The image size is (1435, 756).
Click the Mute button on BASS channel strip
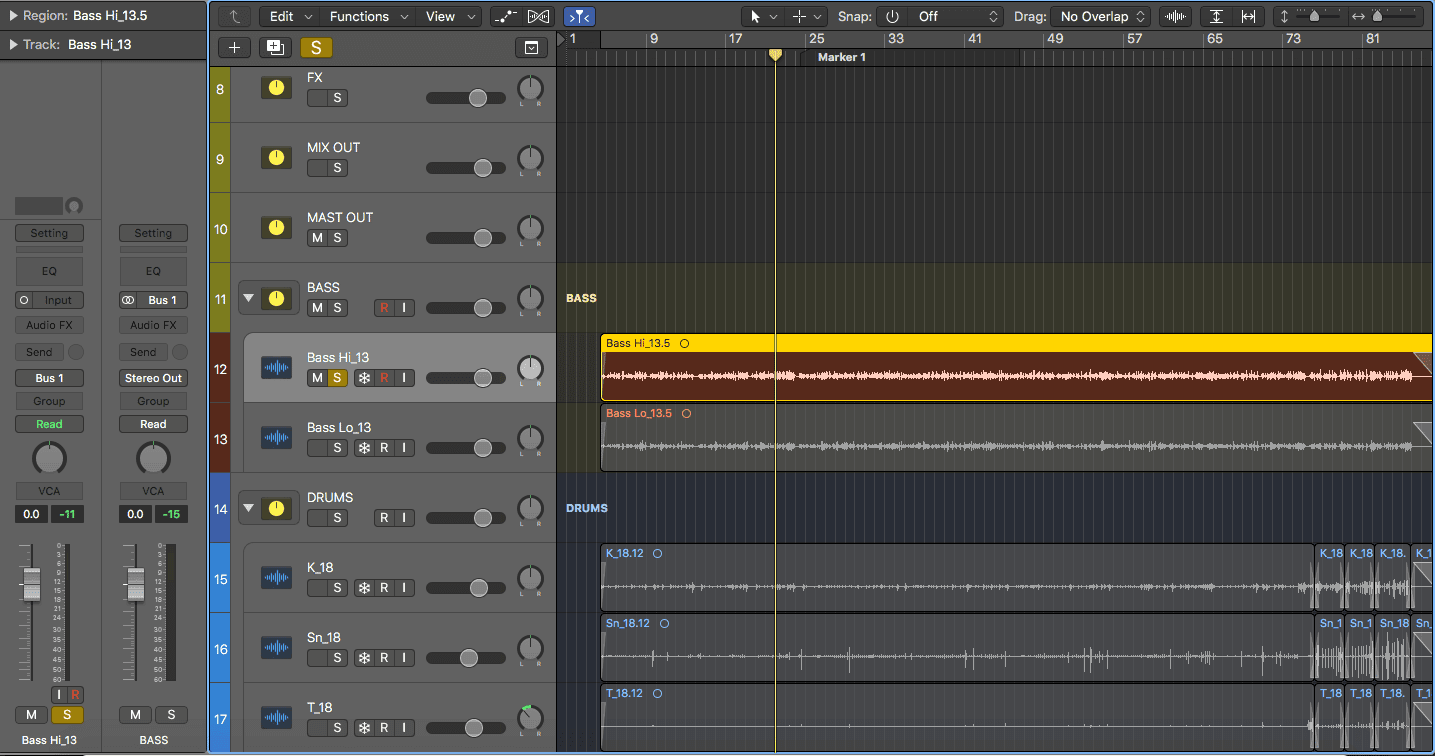point(135,714)
